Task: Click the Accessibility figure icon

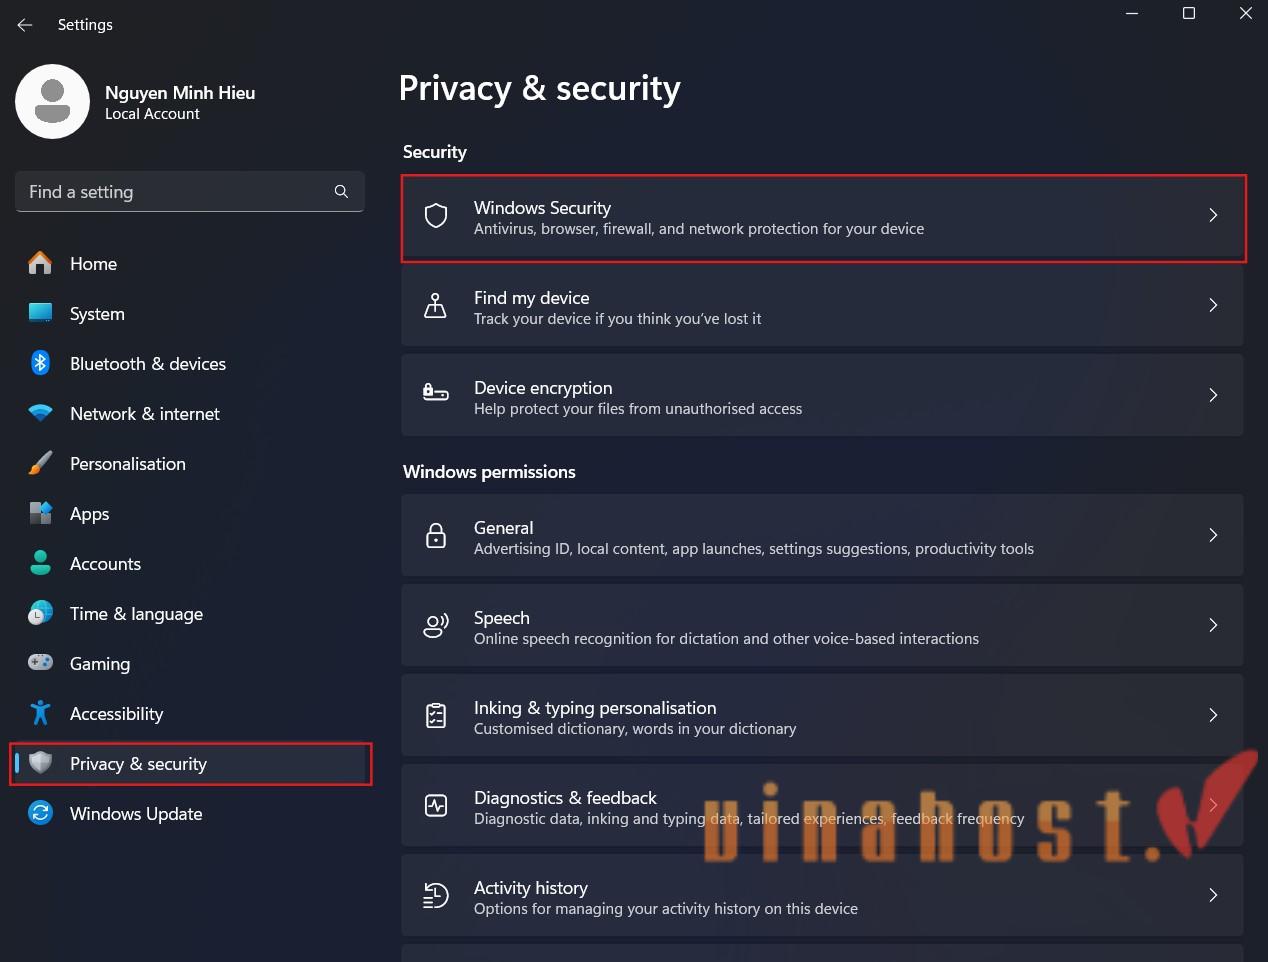Action: click(40, 713)
